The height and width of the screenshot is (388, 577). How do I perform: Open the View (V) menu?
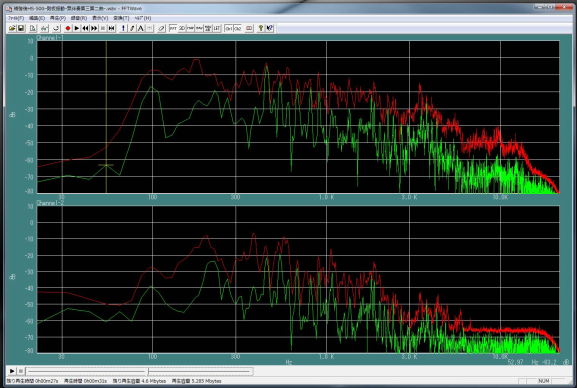pyautogui.click(x=100, y=18)
